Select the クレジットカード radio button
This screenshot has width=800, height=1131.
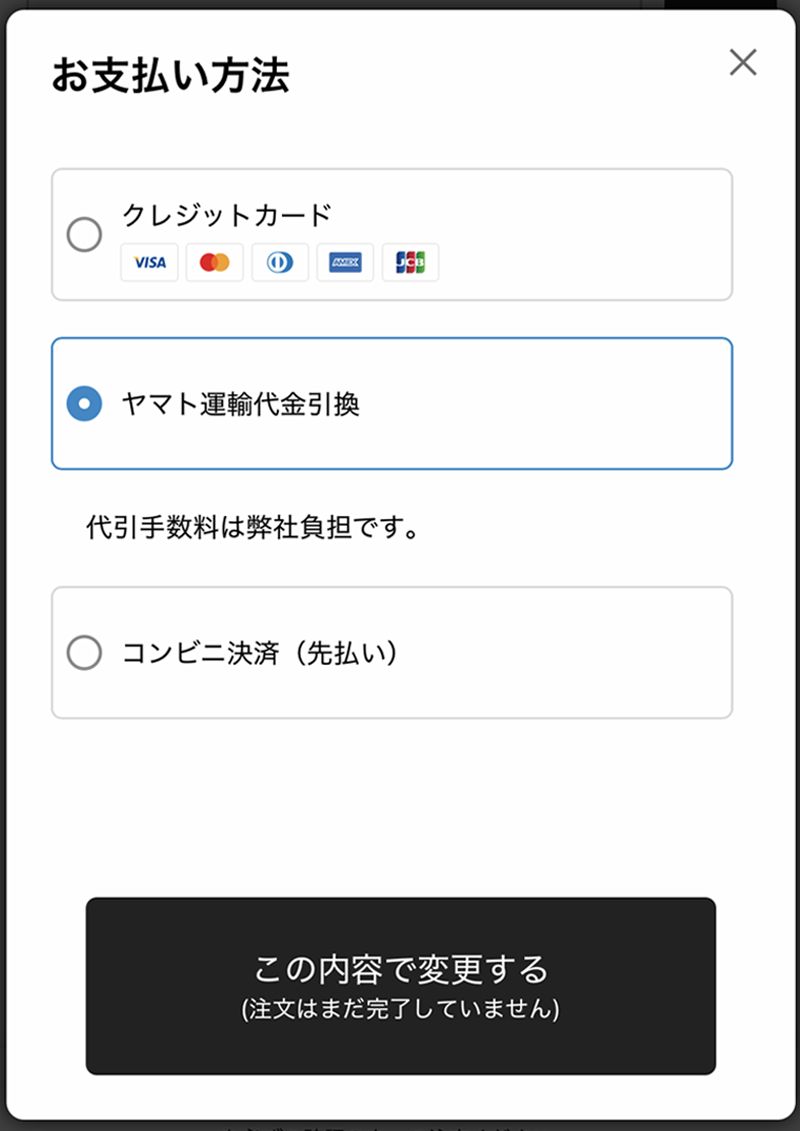(84, 235)
